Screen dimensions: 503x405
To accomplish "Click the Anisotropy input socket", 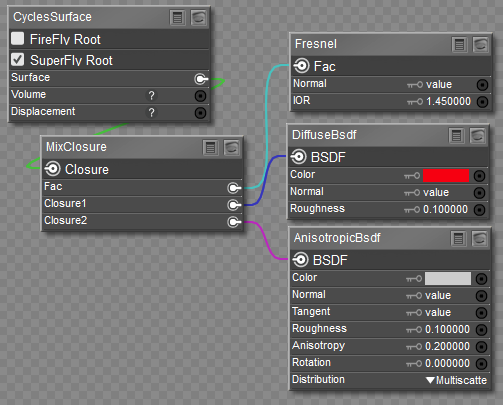I will pos(481,347).
